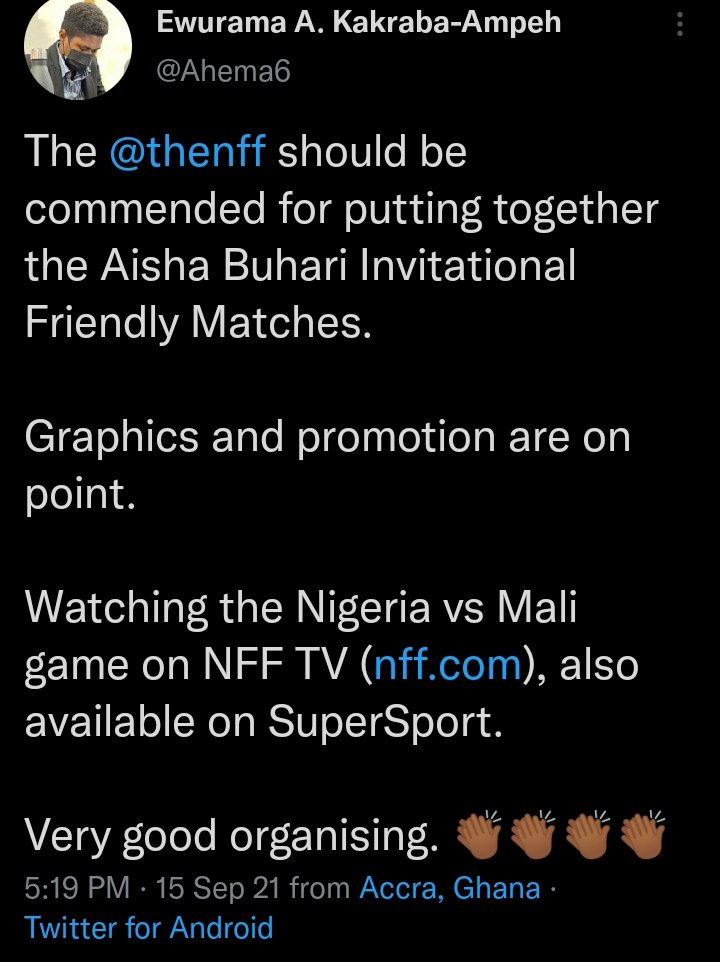720x962 pixels.
Task: Click the "Aisha Buhari Invitational" text
Action: coord(337,267)
